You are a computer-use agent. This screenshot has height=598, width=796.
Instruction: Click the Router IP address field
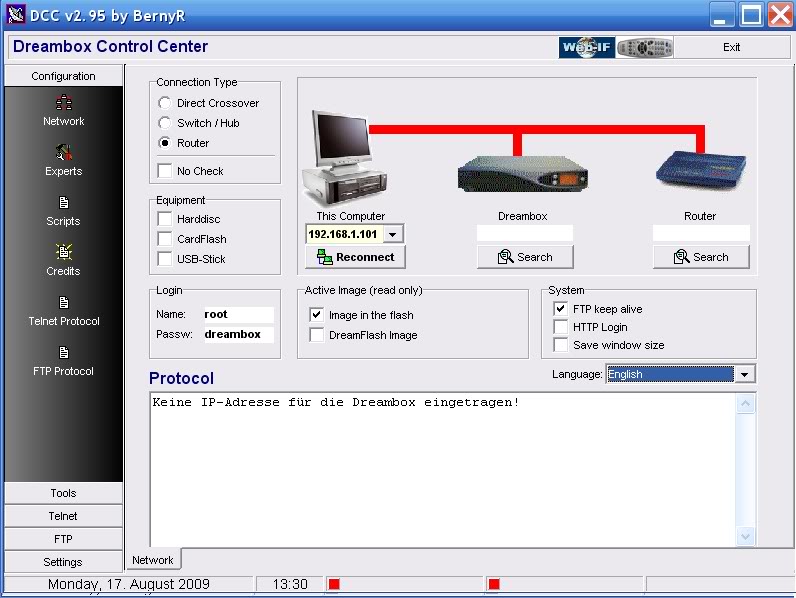point(701,234)
